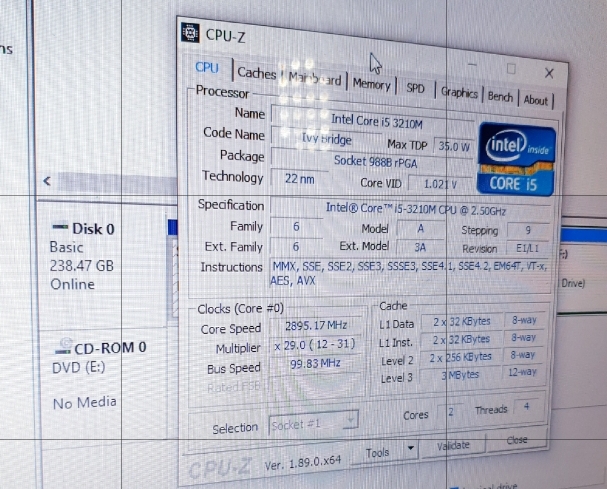View the About tab

[536, 100]
